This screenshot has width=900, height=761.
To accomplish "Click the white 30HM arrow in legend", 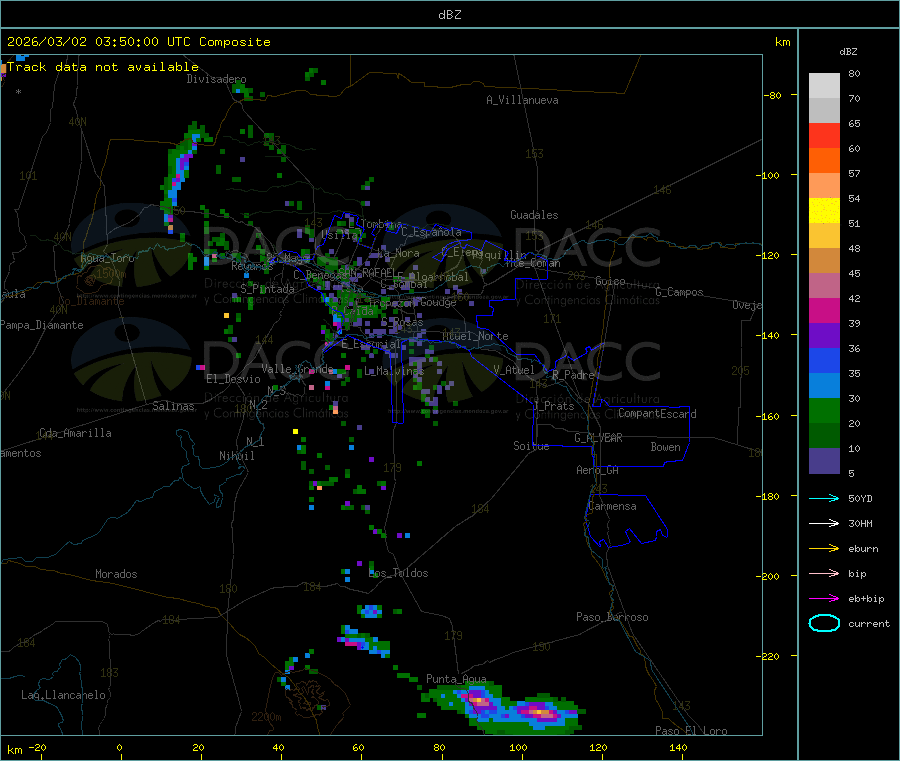I will [x=824, y=523].
